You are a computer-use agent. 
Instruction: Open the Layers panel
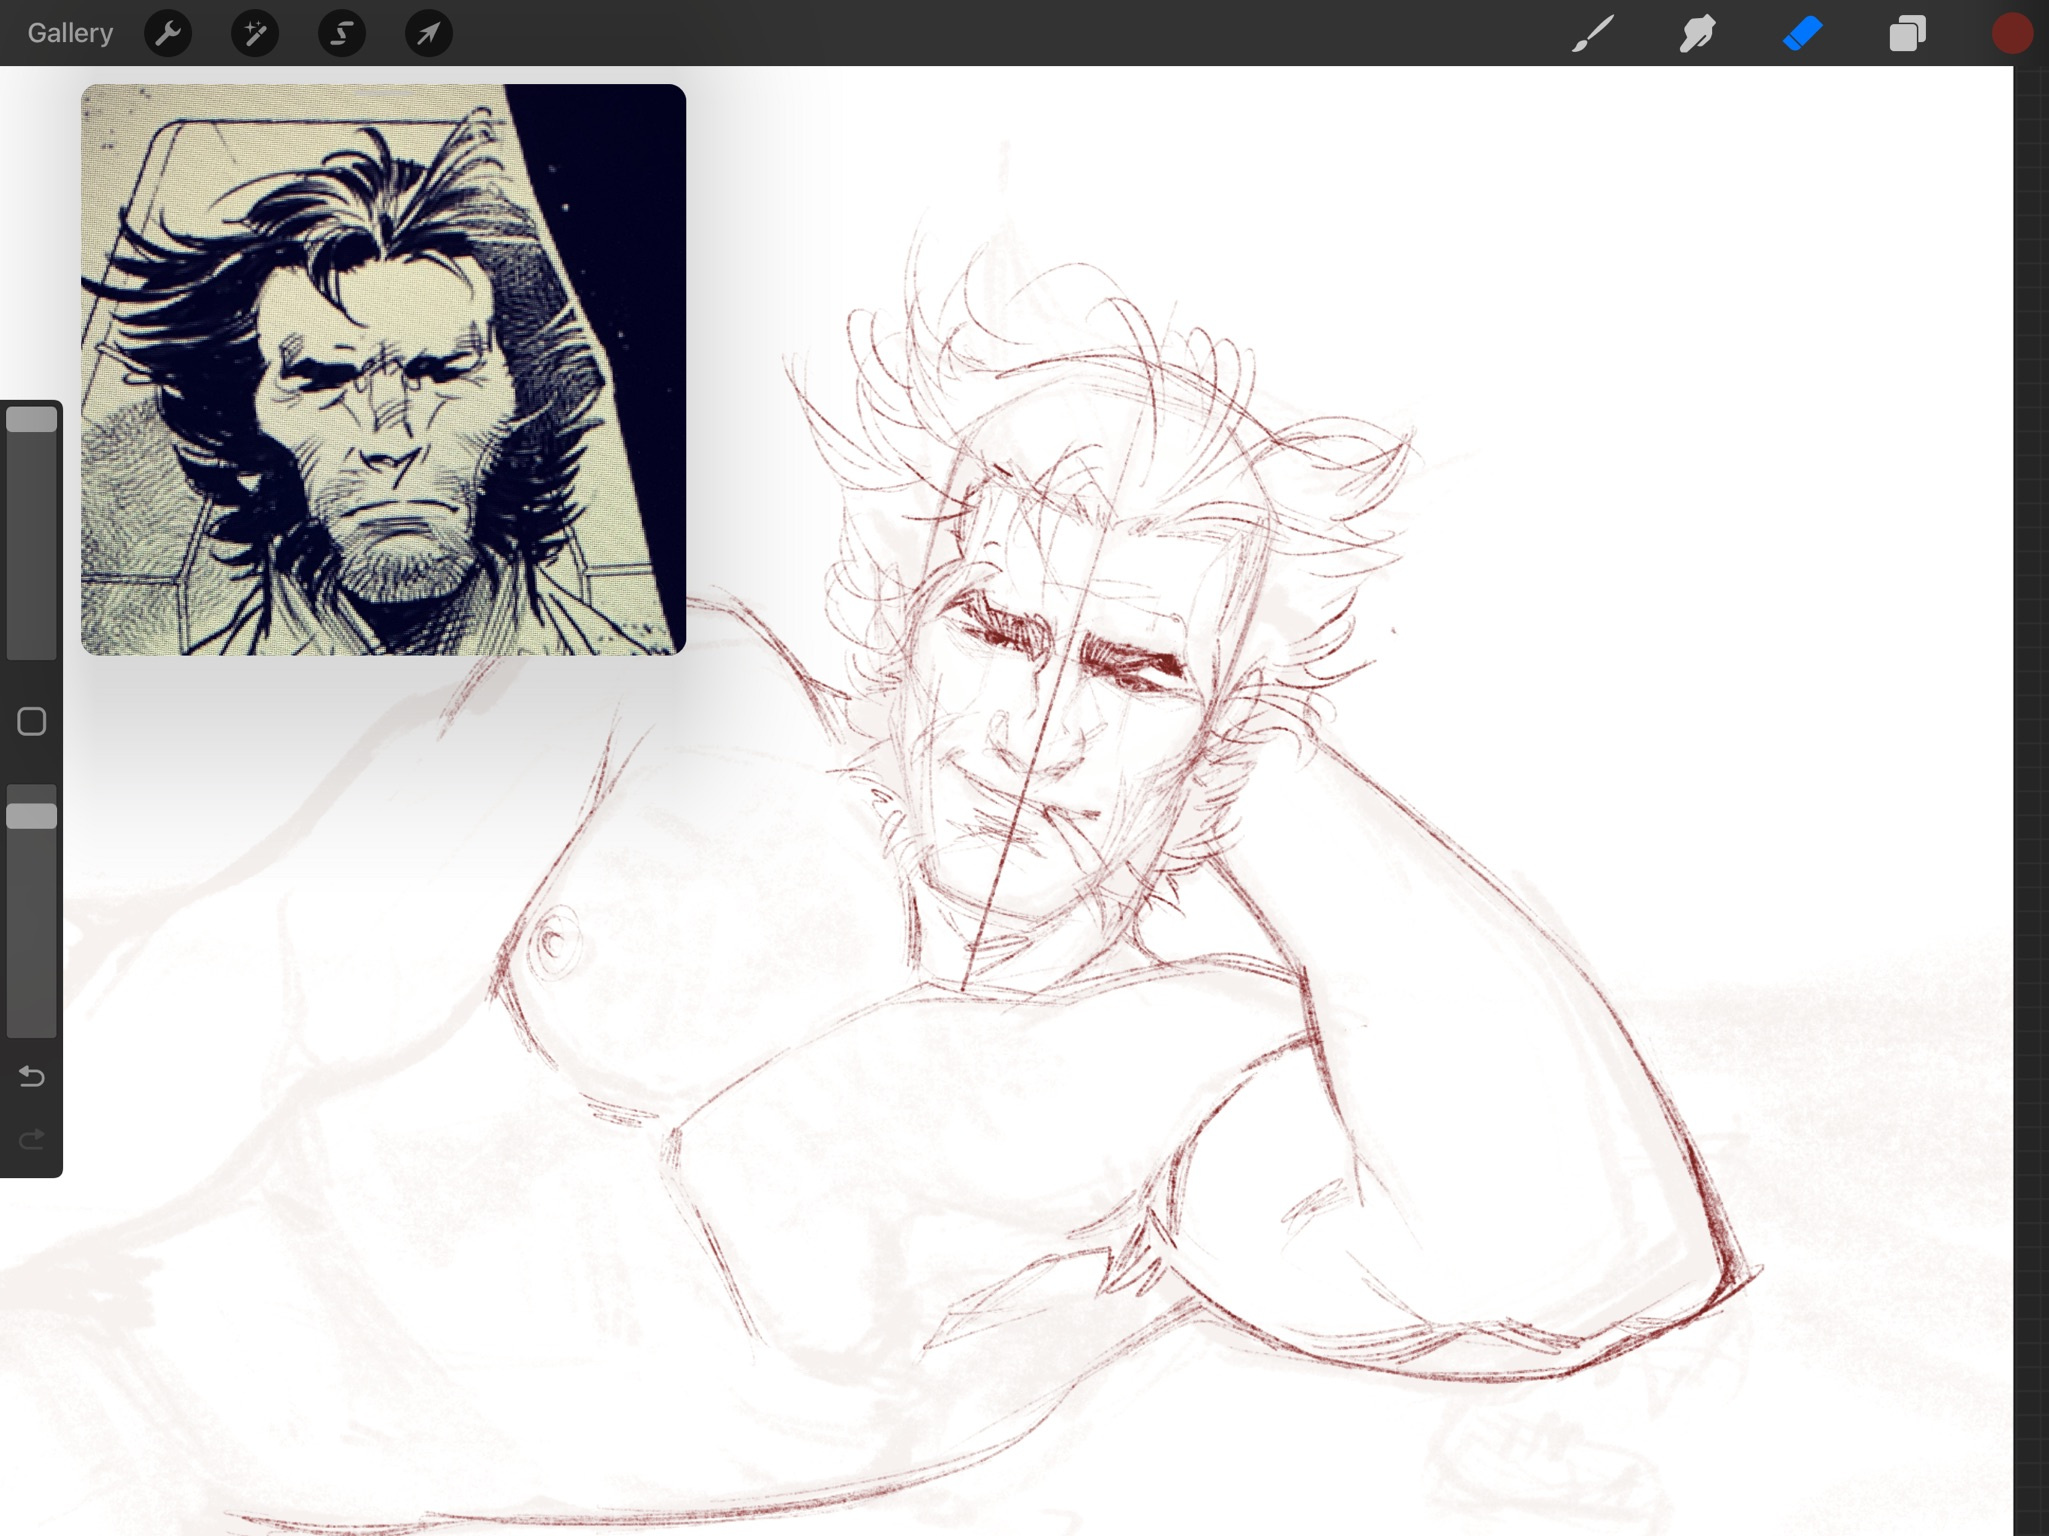click(x=1907, y=33)
